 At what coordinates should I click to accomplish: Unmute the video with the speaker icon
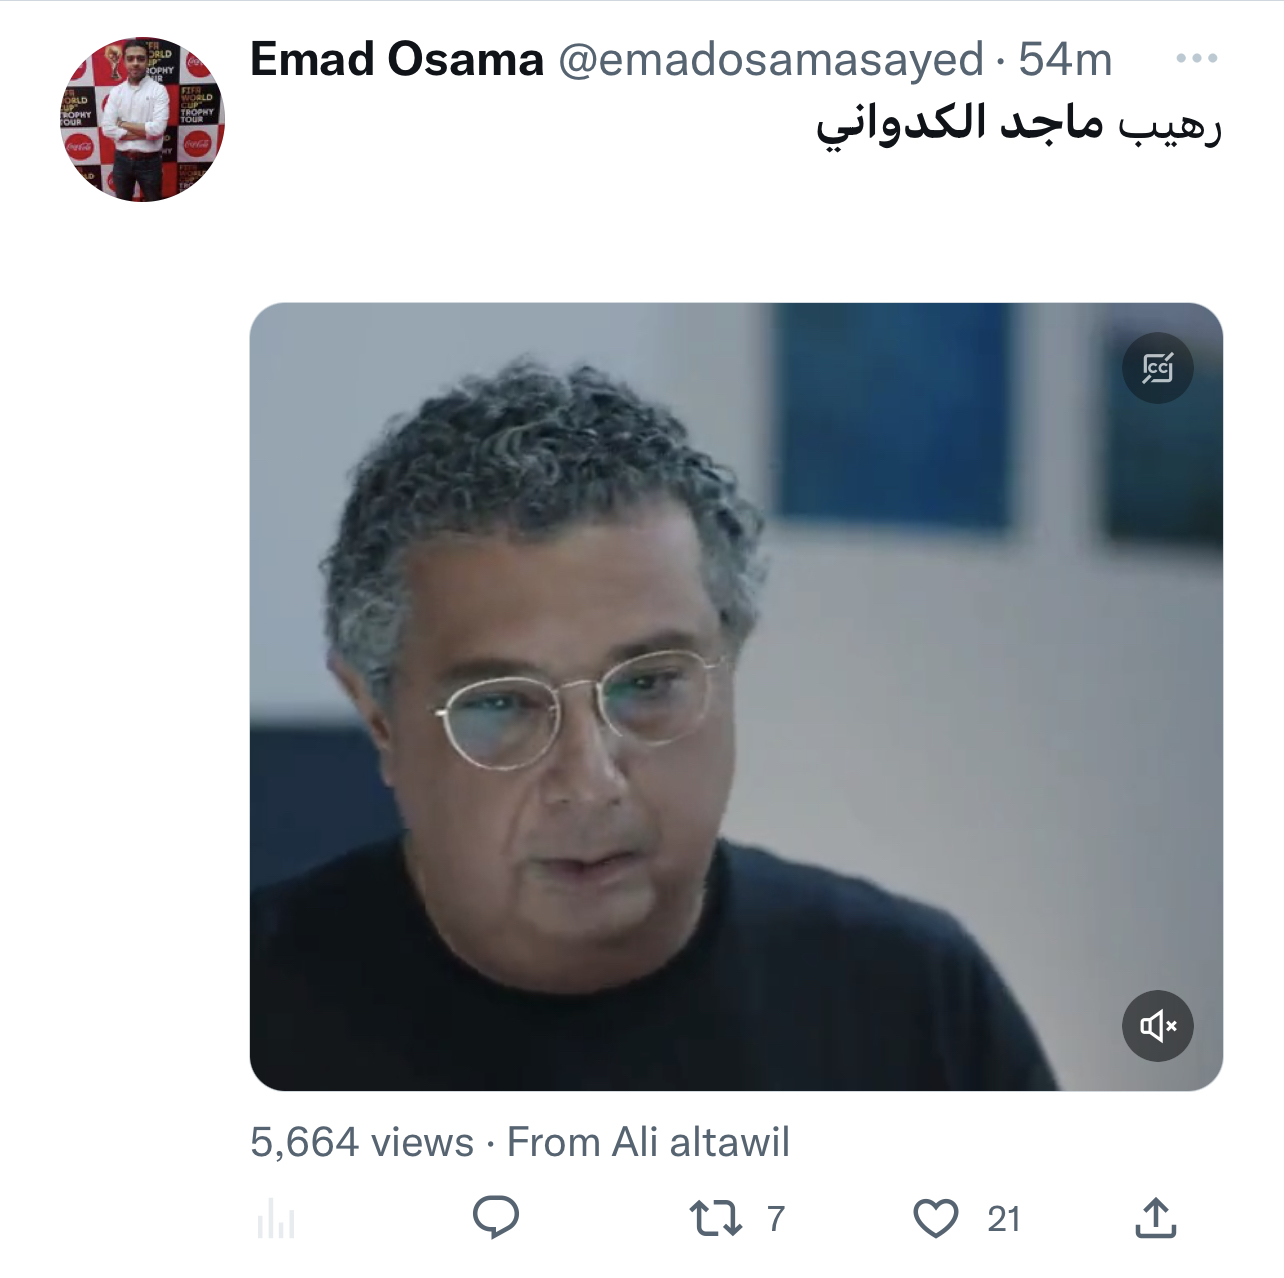click(1157, 1026)
